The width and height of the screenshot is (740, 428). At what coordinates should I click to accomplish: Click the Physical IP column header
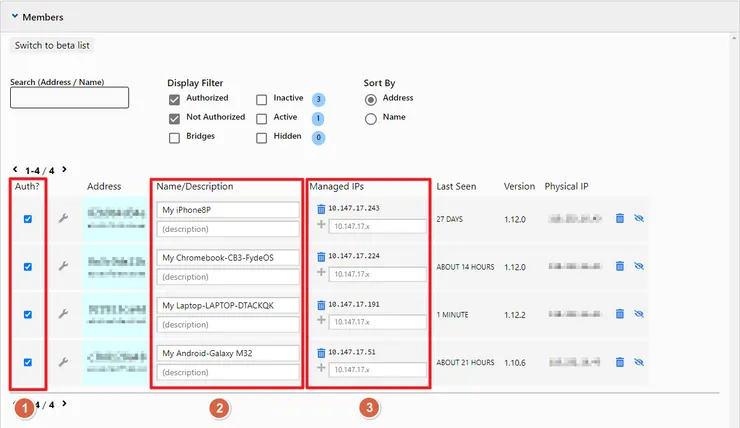point(566,186)
